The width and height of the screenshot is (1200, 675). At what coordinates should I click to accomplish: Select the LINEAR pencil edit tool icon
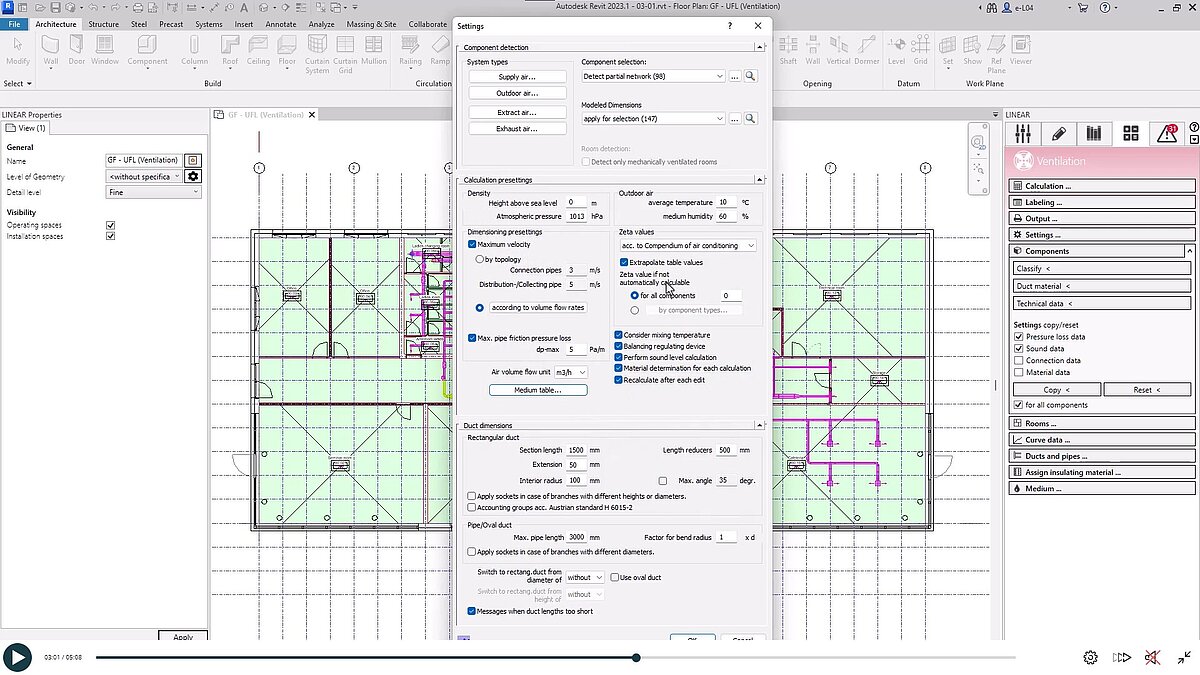click(x=1060, y=134)
